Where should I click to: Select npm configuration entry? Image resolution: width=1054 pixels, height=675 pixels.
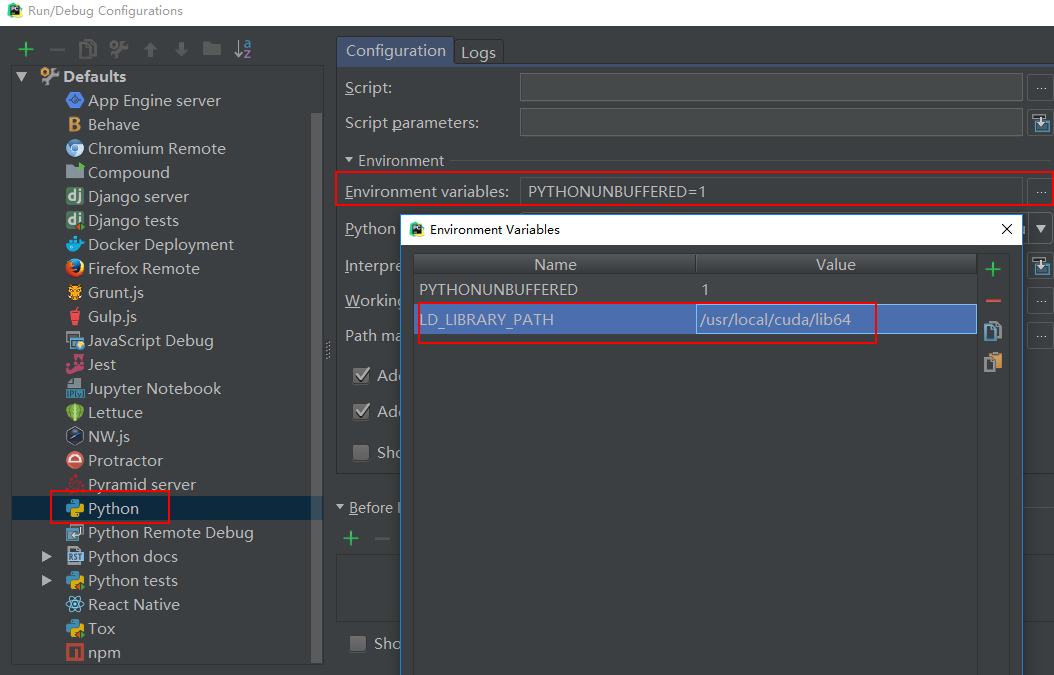click(104, 653)
